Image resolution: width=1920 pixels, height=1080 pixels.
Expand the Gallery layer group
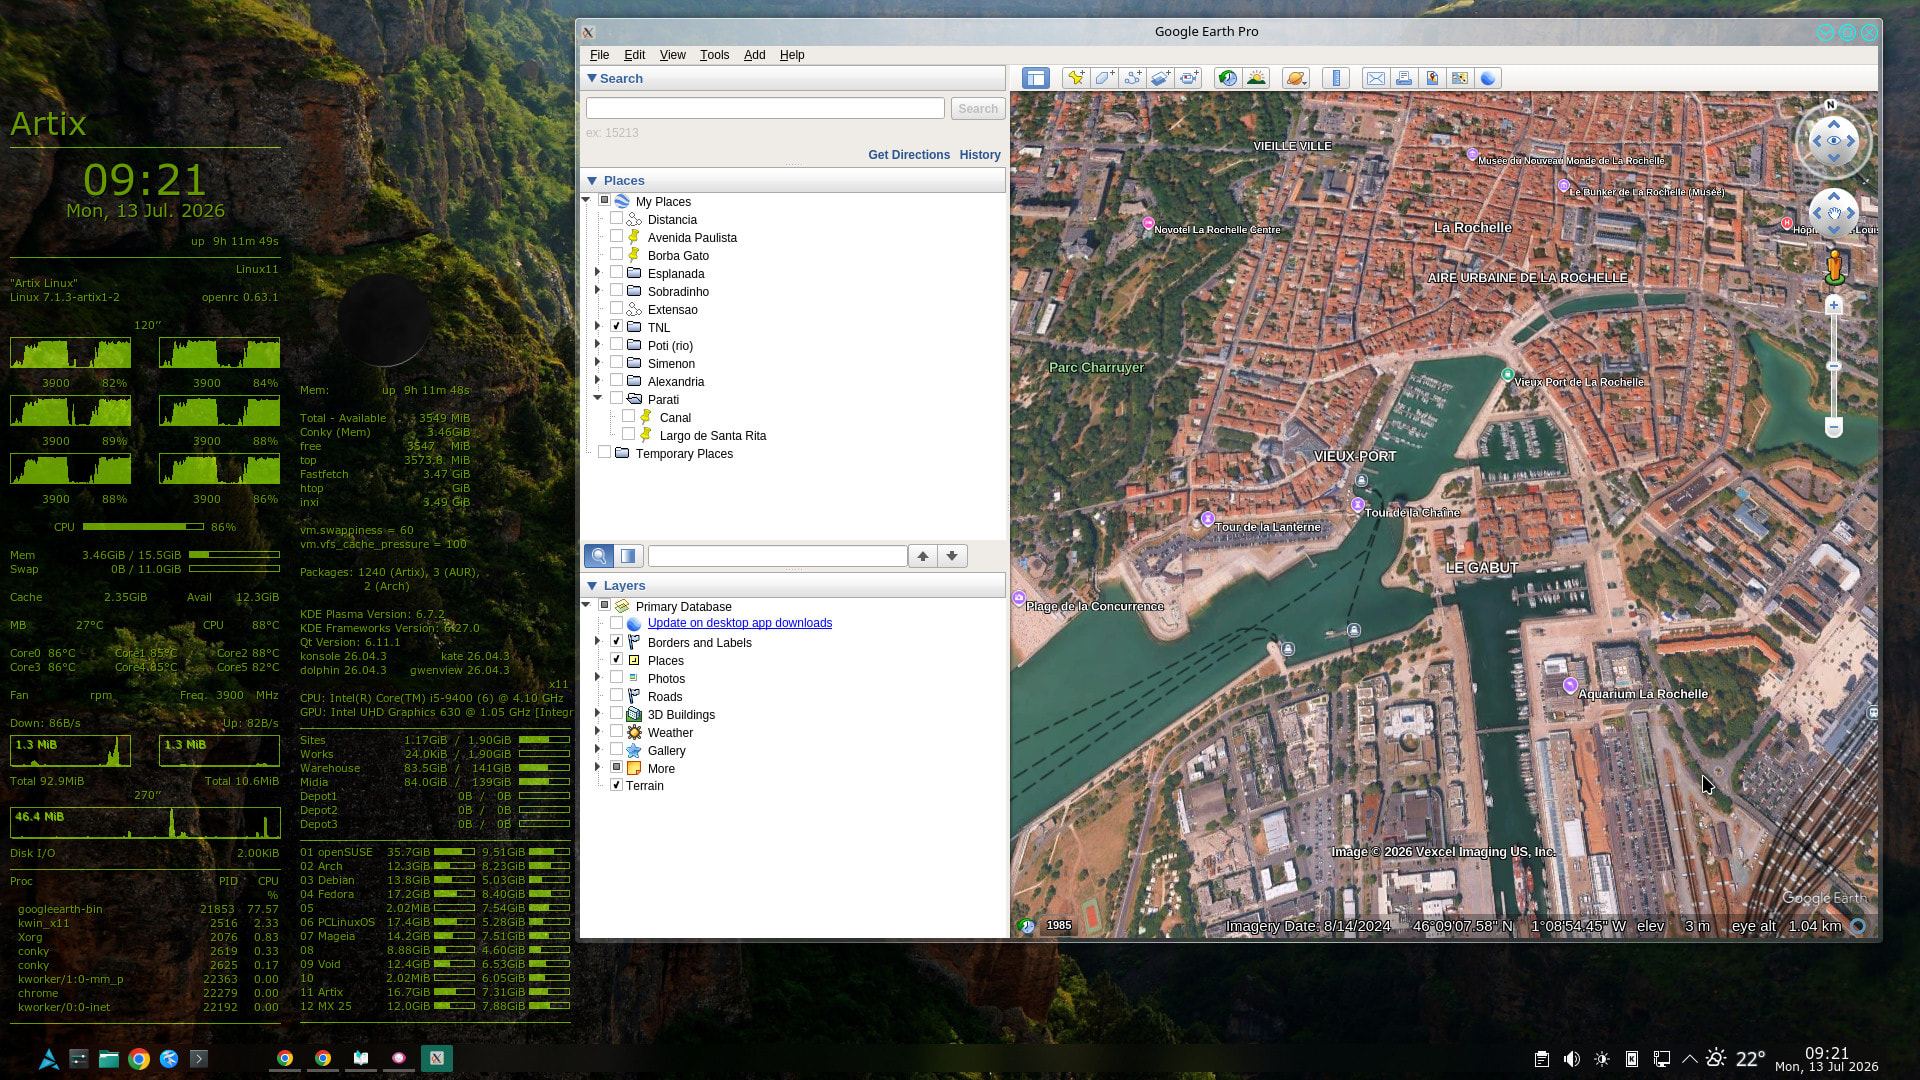click(x=597, y=750)
